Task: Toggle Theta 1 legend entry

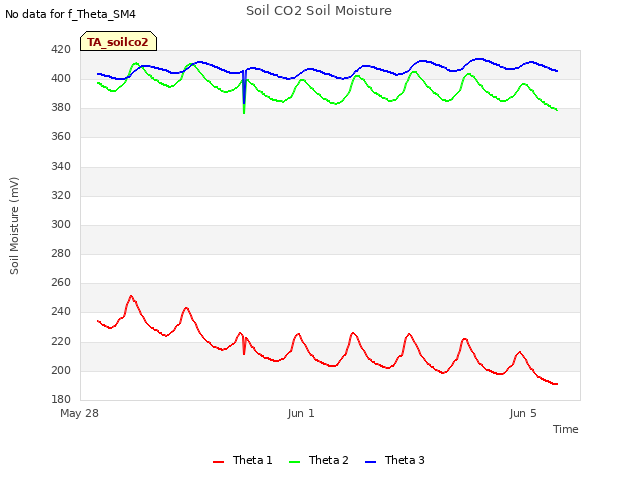Action: pos(243,460)
